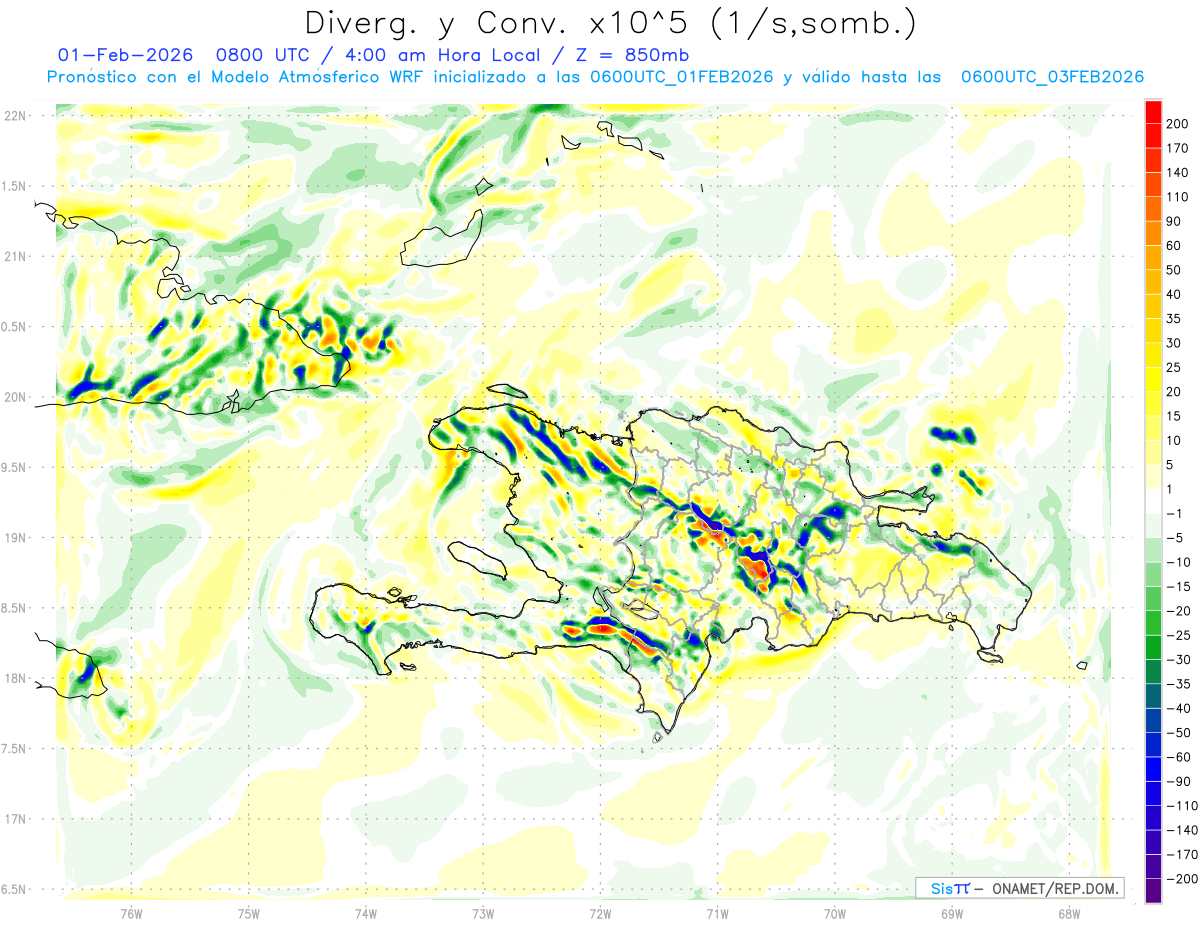The width and height of the screenshot is (1200, 927).
Task: Click the 70W longitude label
Action: pyautogui.click(x=834, y=913)
